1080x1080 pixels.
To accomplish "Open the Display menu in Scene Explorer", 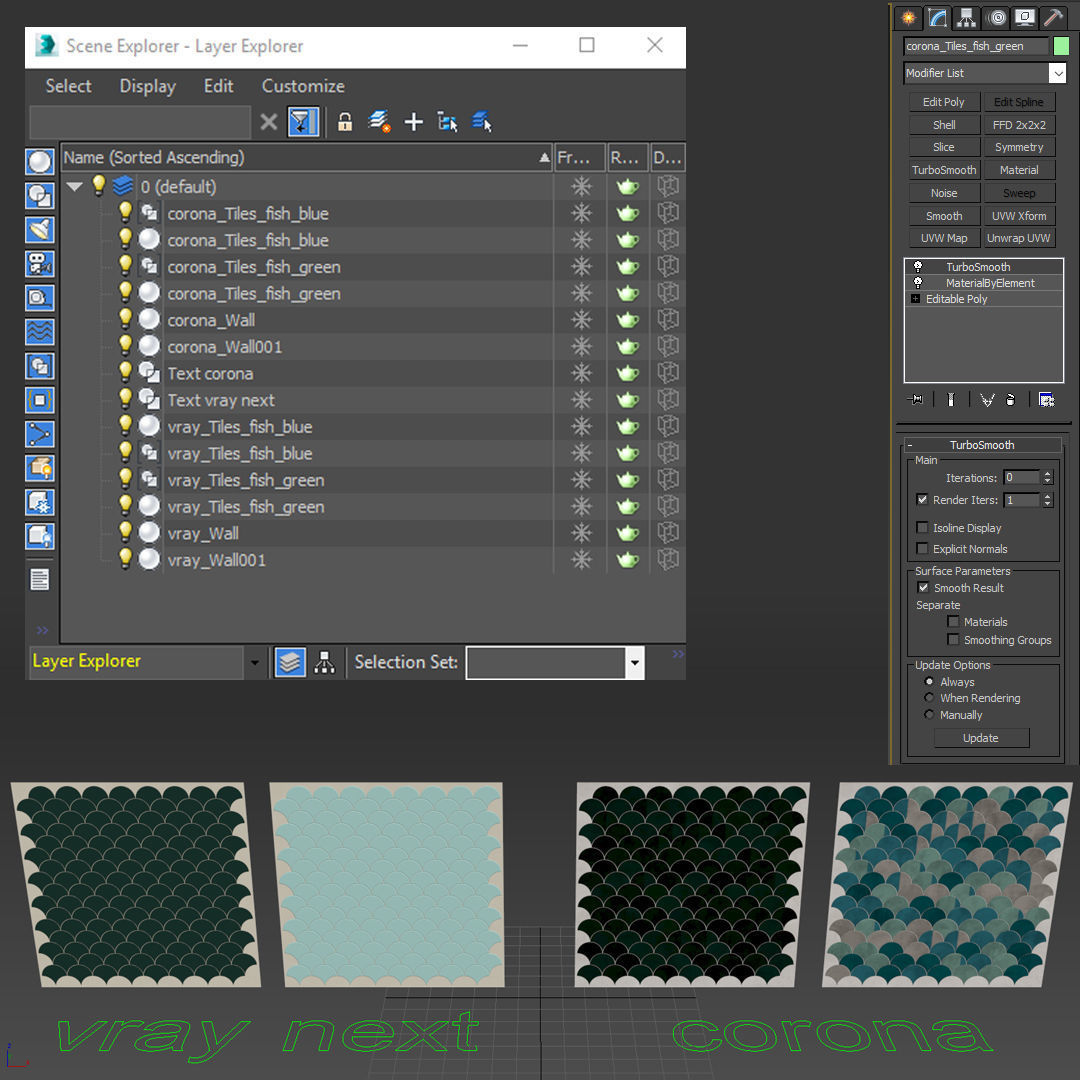I will 147,86.
